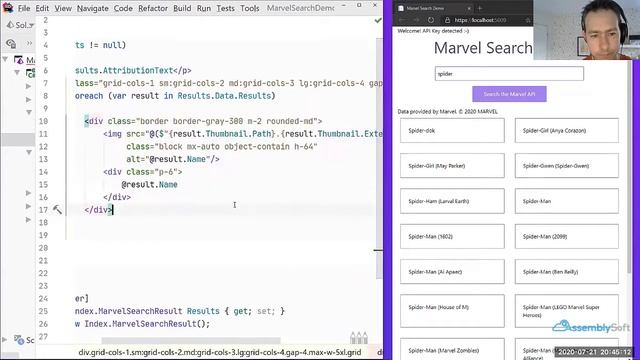Open the Code menu
Viewport: 640px width, 360px height.
pos(123,8)
